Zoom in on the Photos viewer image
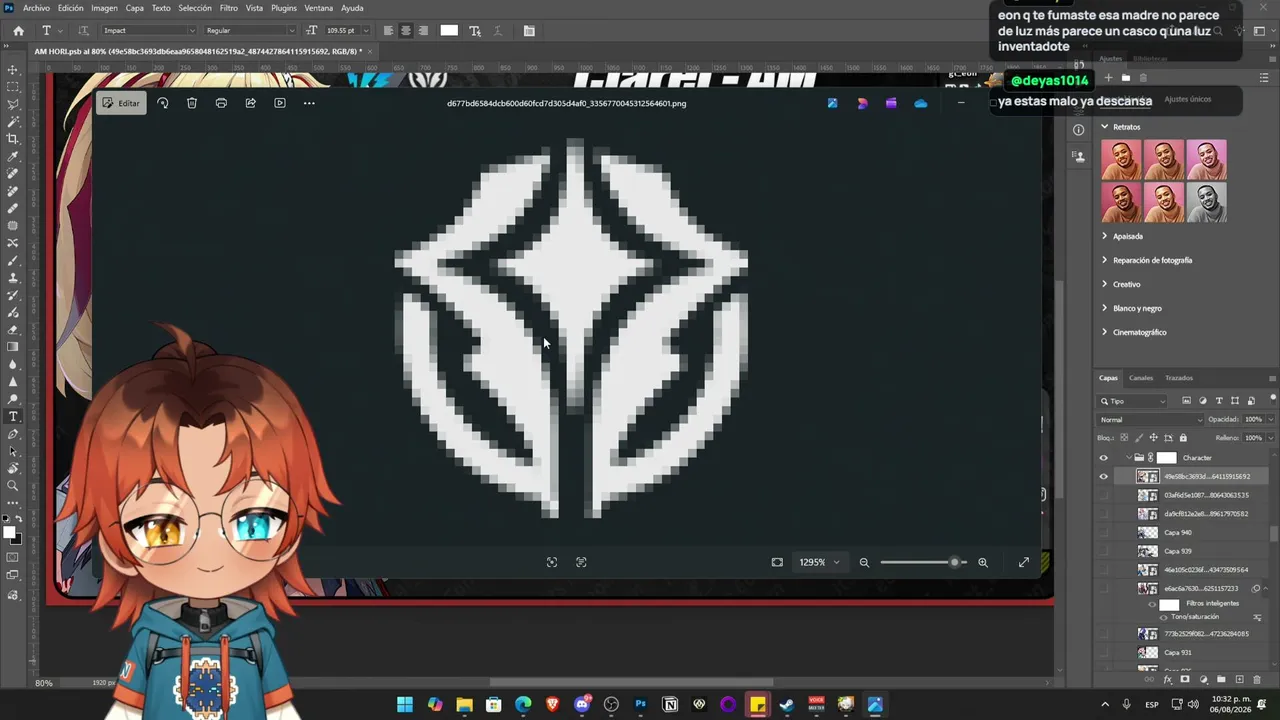This screenshot has width=1280, height=720. click(x=983, y=562)
